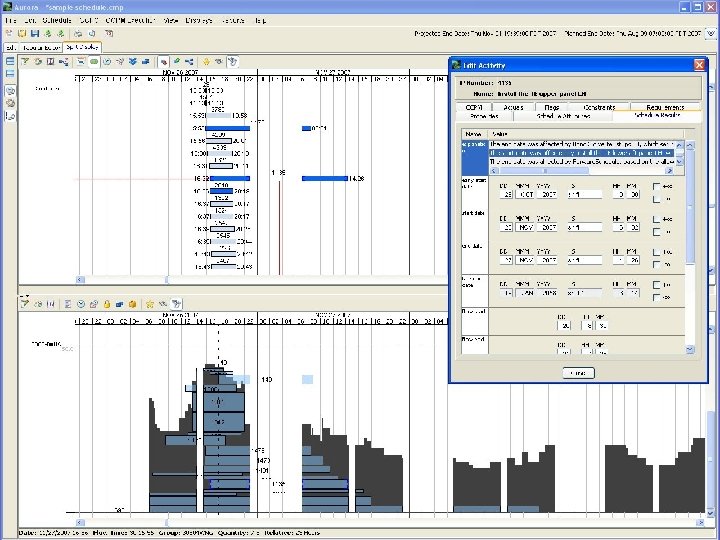Click the red icon in upper chart toolbar
Viewport: 720px width, 540px height.
click(163, 62)
